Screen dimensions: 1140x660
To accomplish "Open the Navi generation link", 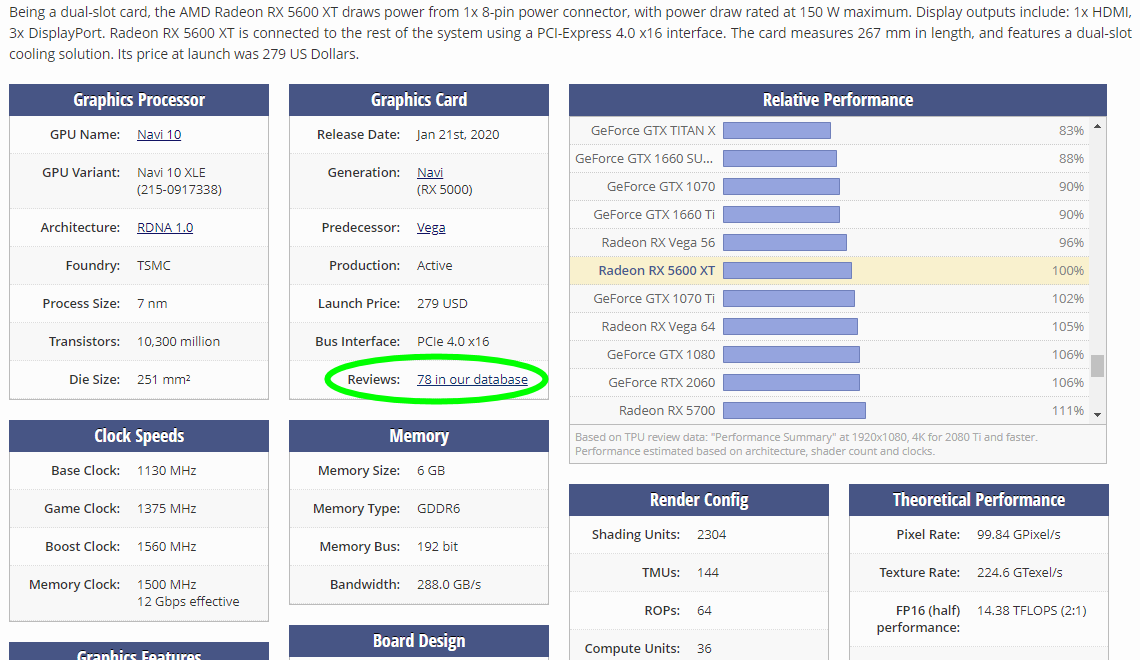I will pos(430,172).
